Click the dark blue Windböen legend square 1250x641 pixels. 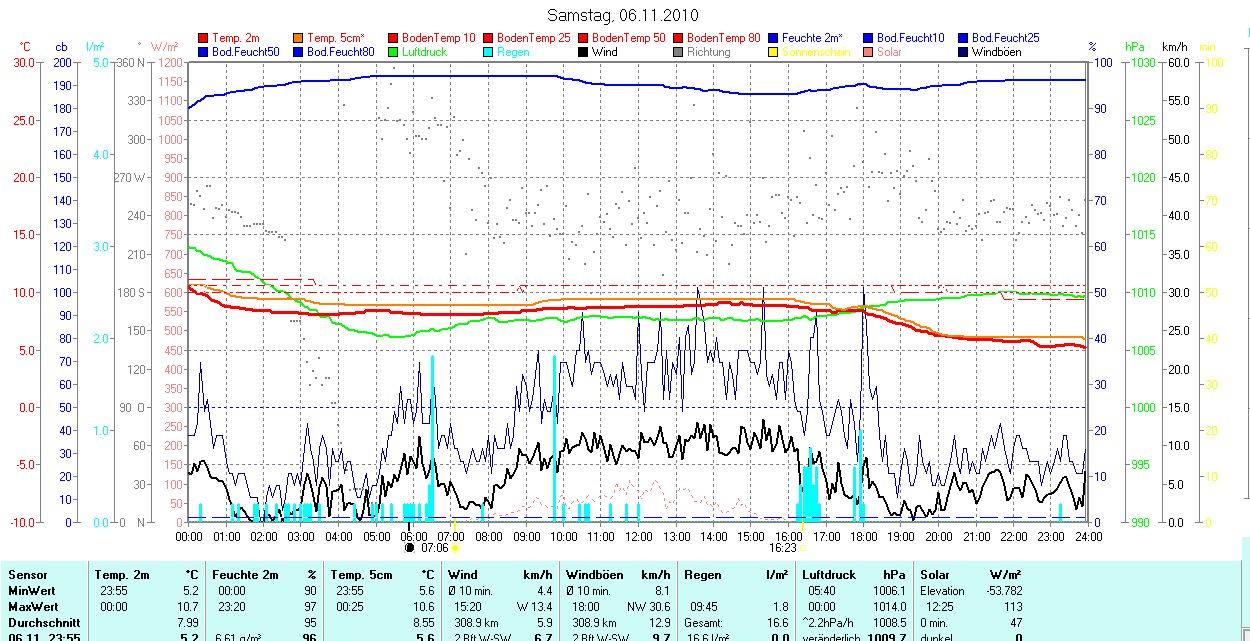pos(964,52)
